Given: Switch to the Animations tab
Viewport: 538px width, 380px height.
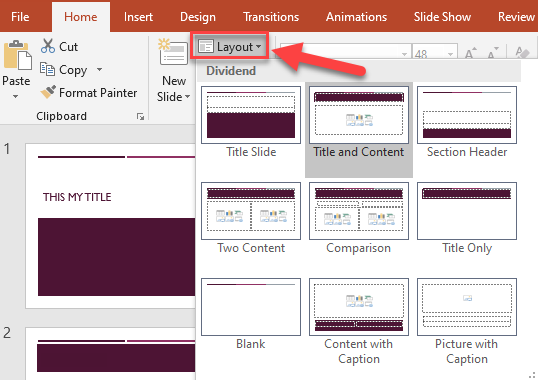Looking at the screenshot, I should coord(356,17).
